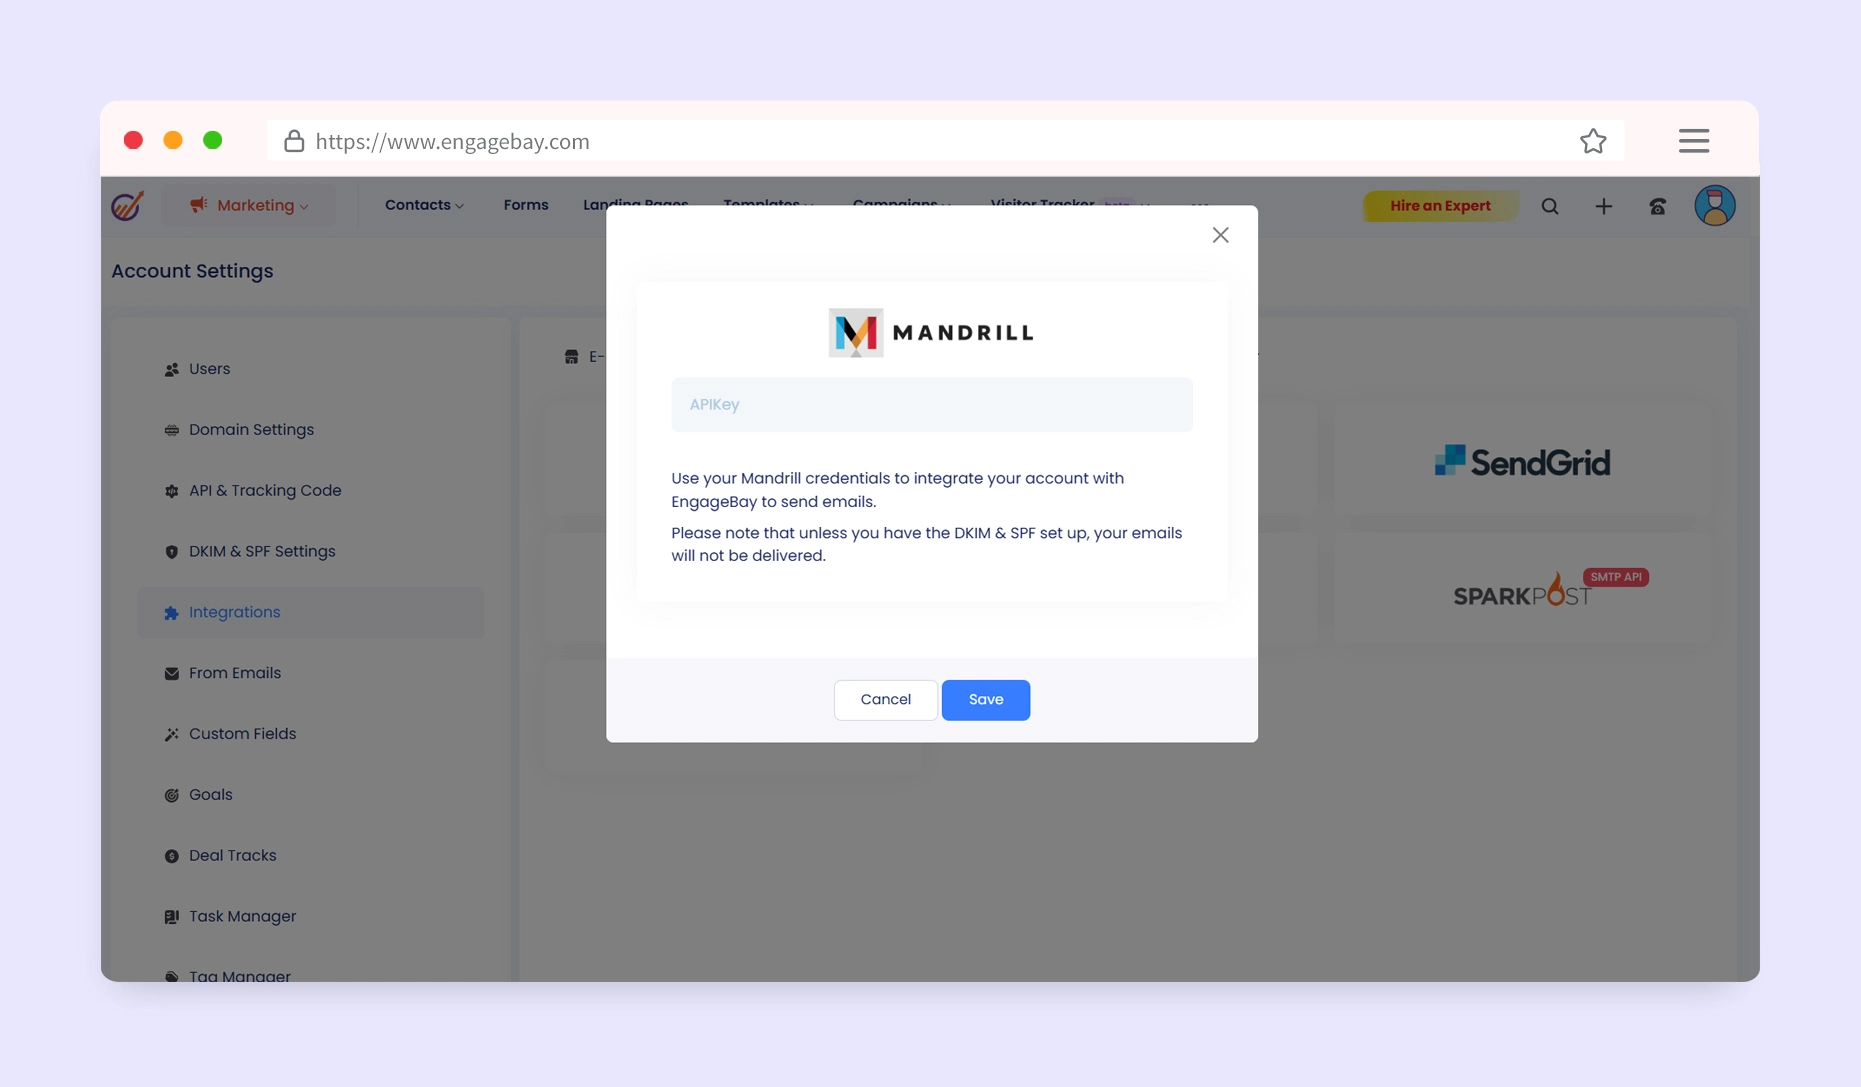This screenshot has width=1861, height=1087.
Task: Click the Domain Settings globe icon
Action: tap(171, 431)
